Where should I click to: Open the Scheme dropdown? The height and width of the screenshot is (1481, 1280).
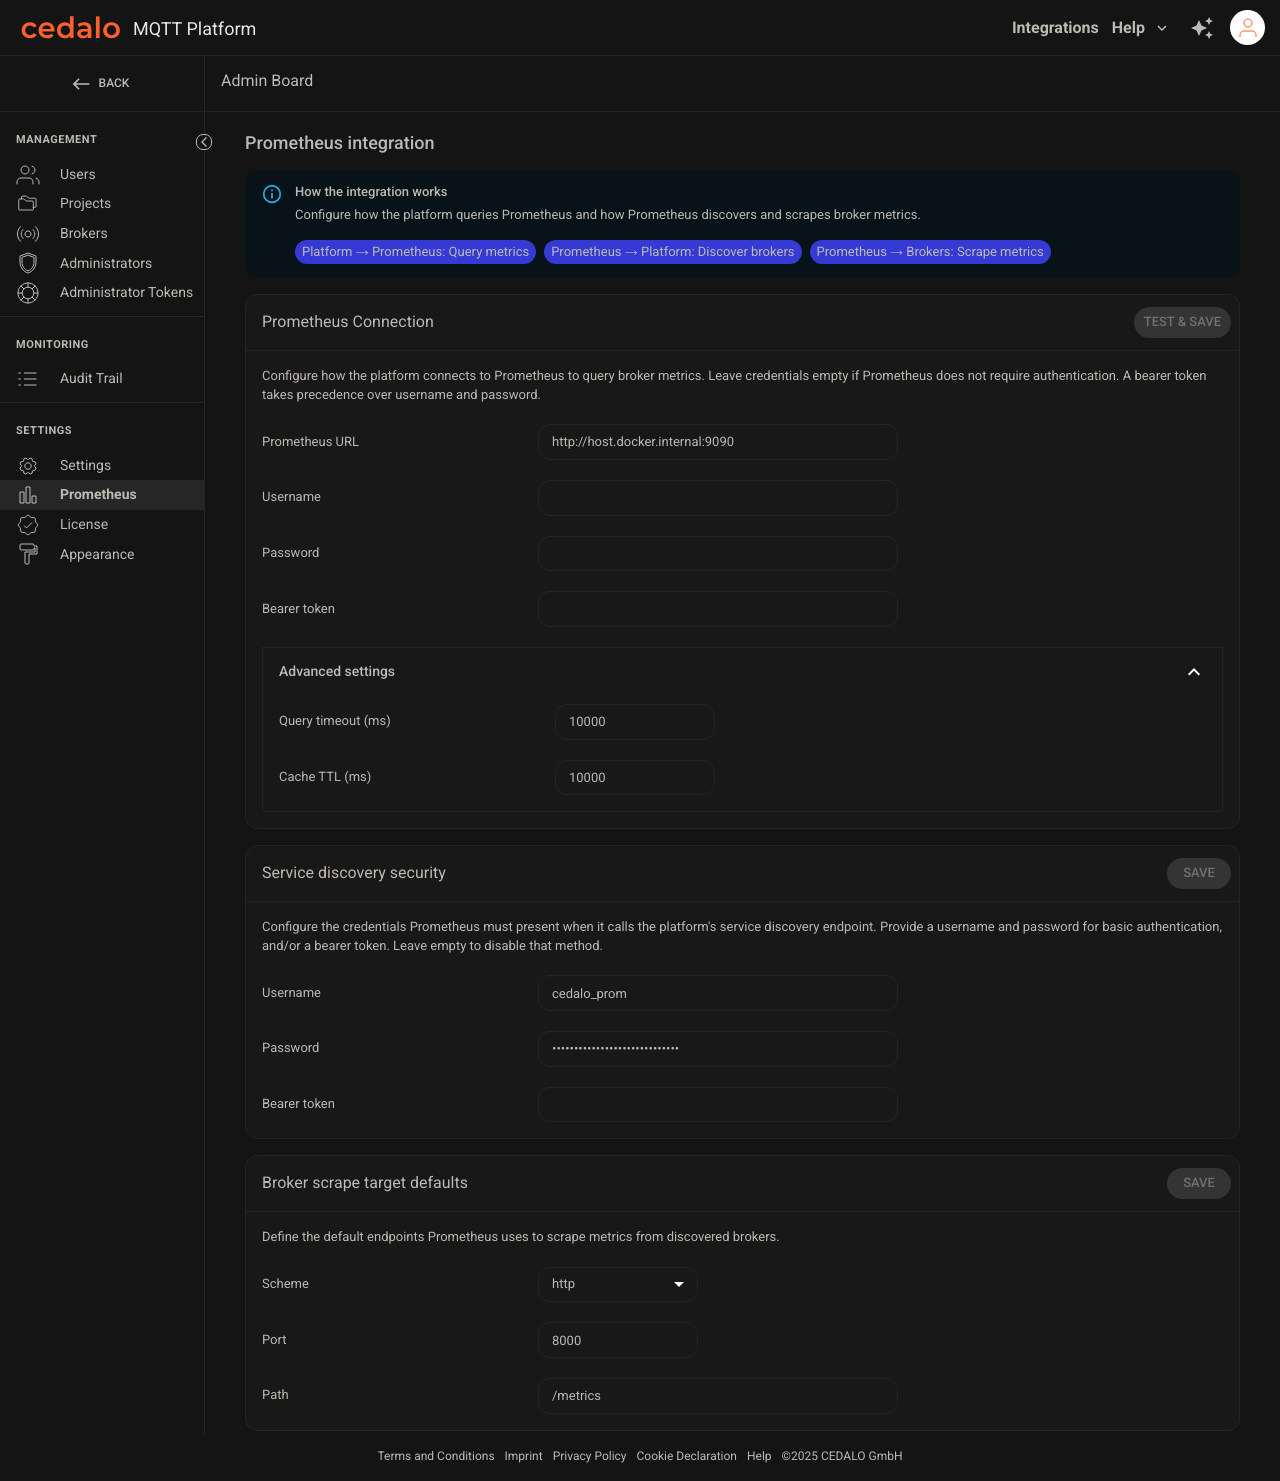tap(618, 1284)
